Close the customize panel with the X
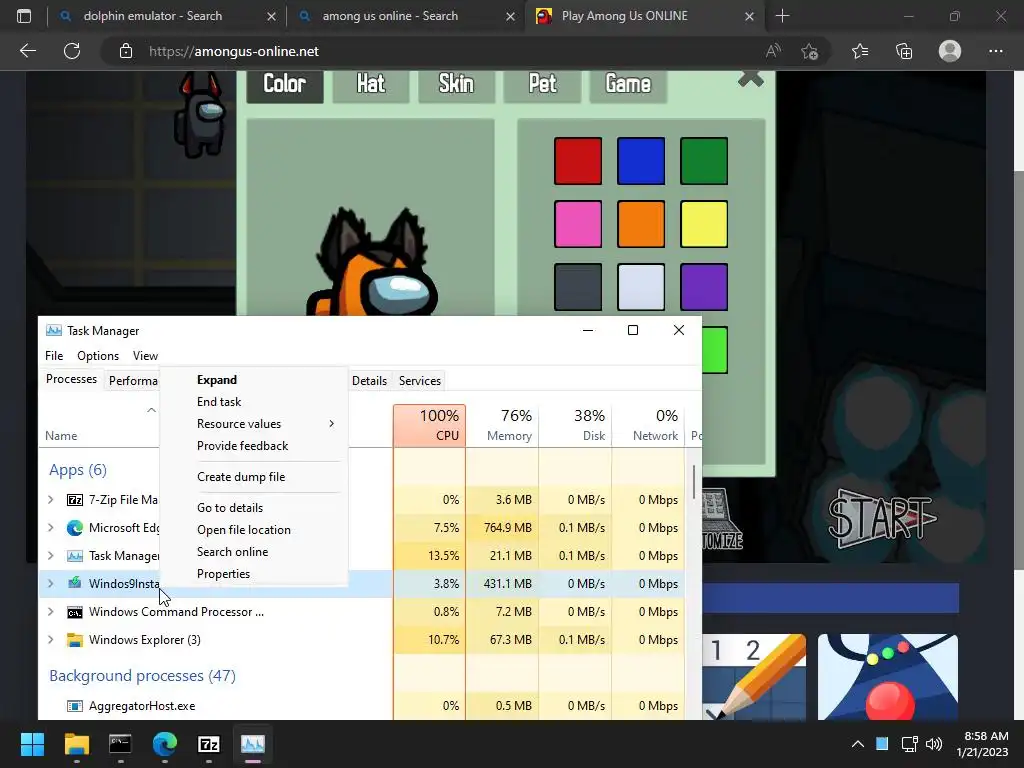 (x=750, y=80)
